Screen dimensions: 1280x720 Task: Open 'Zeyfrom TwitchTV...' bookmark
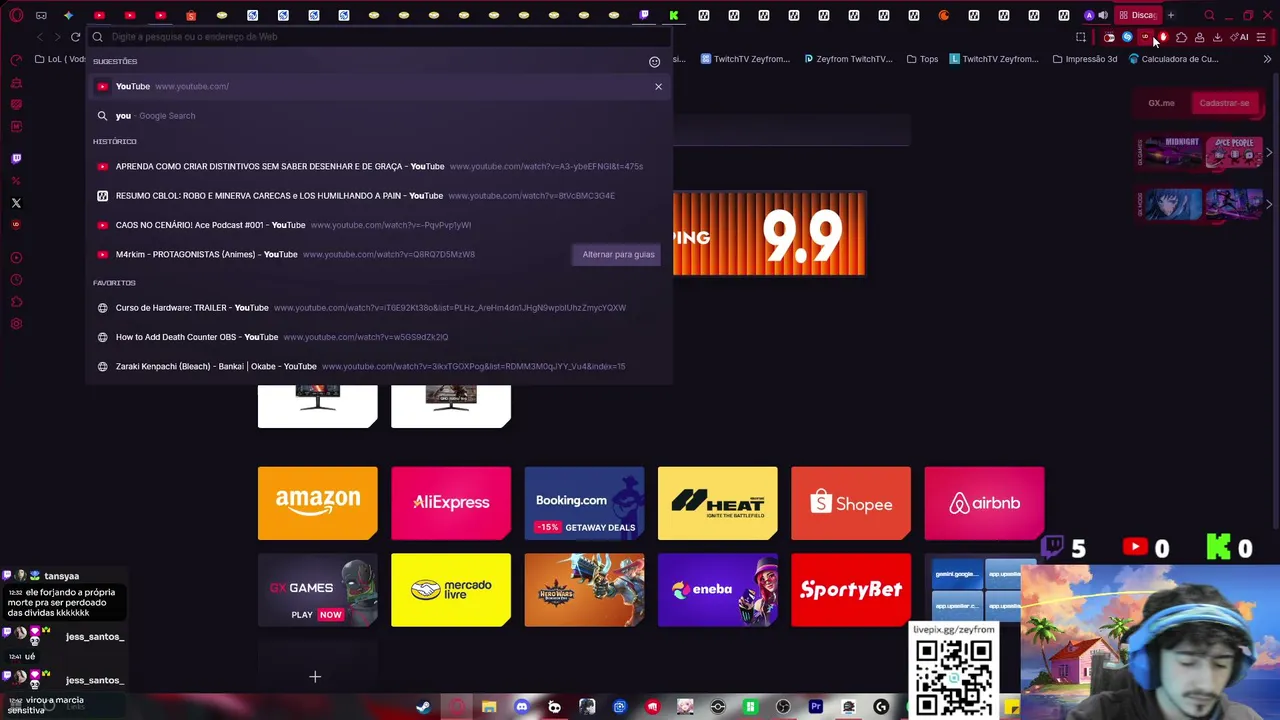[x=847, y=59]
